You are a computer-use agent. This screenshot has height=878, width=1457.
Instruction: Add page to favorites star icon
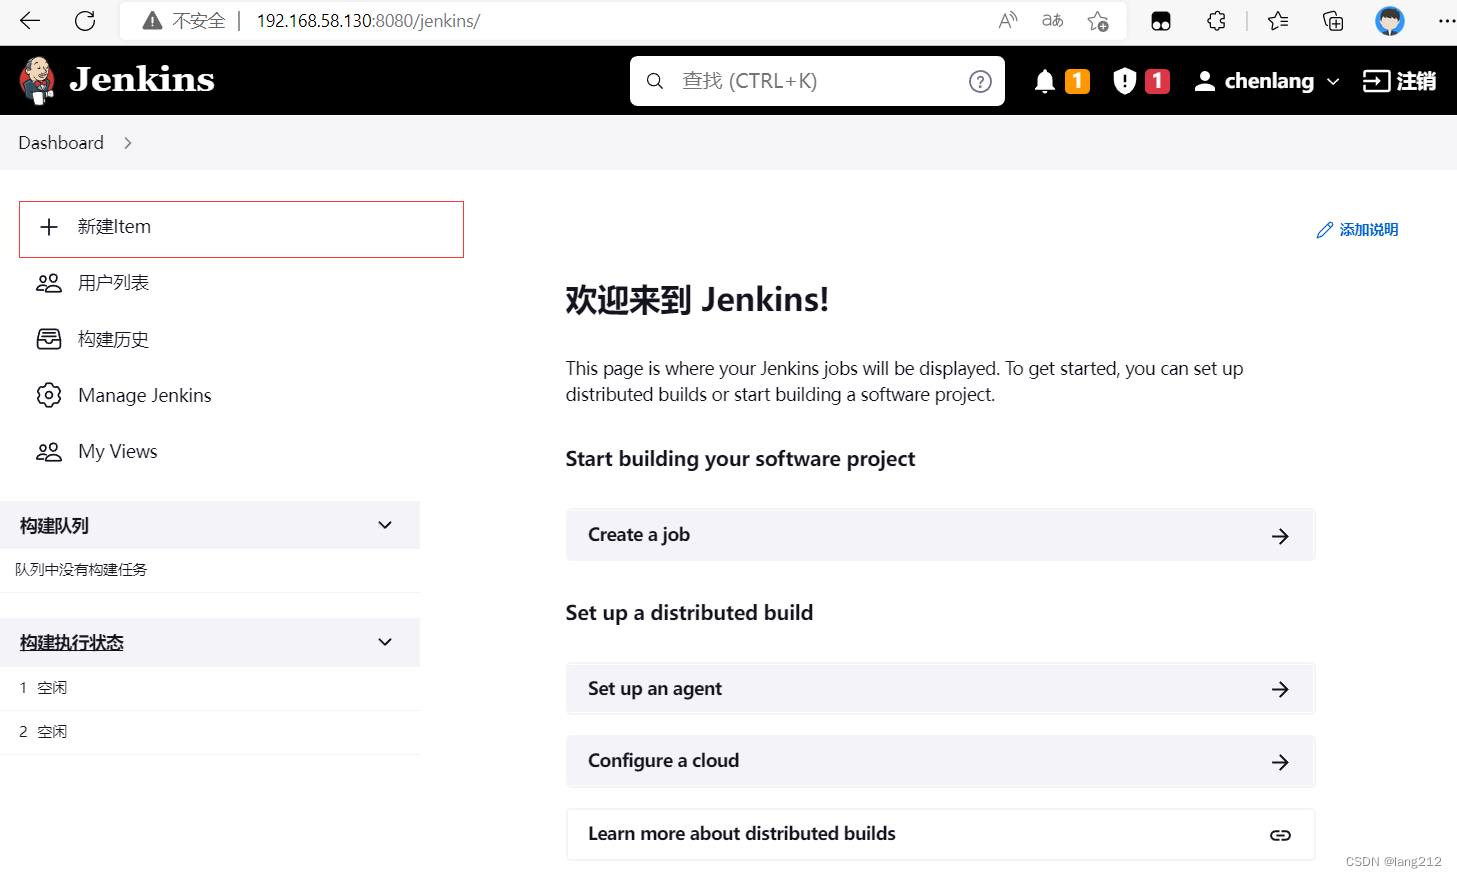(x=1098, y=21)
